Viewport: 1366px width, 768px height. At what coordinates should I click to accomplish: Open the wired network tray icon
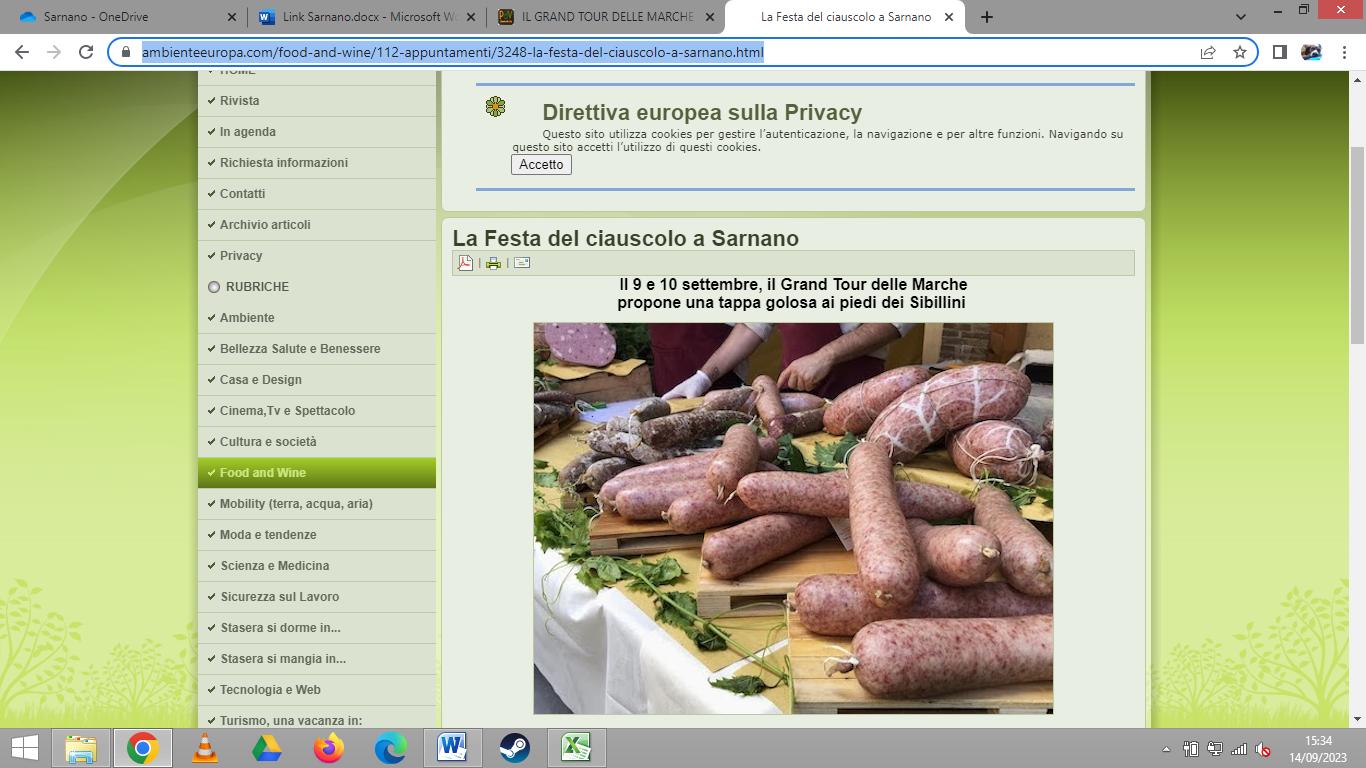click(x=1214, y=749)
